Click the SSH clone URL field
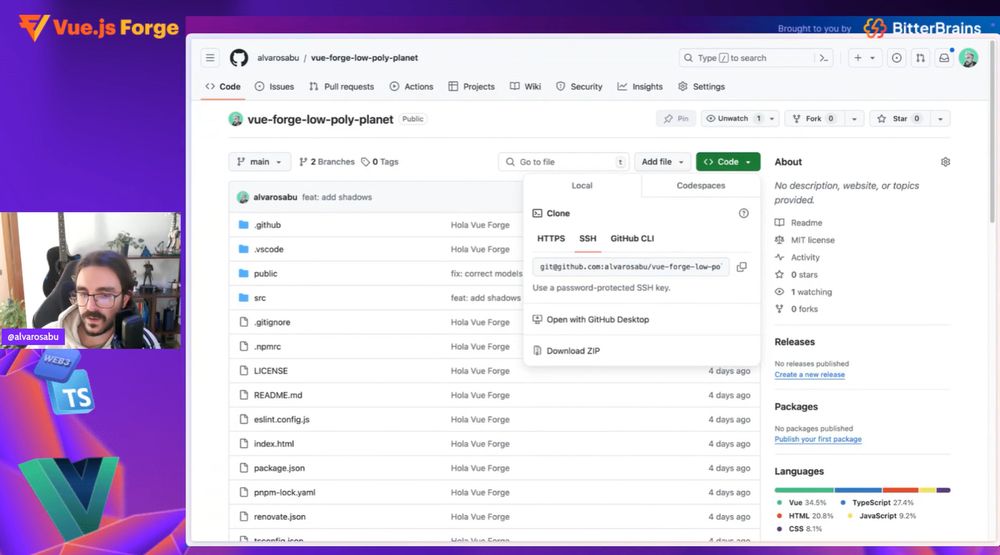 pos(631,267)
